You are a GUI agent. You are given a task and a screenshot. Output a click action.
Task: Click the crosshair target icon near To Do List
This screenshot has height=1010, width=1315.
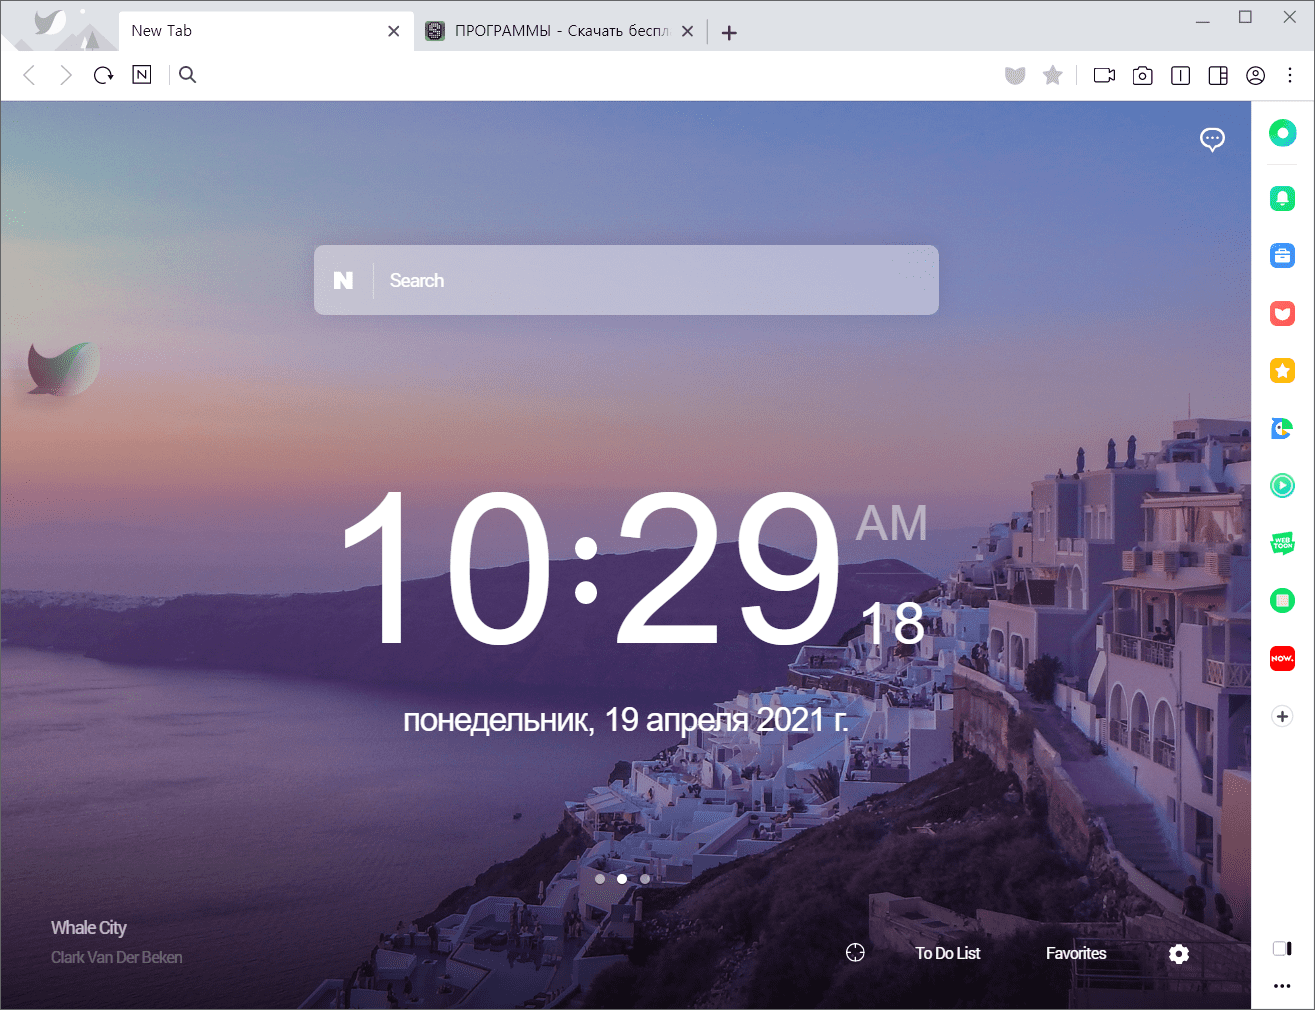pyautogui.click(x=855, y=953)
